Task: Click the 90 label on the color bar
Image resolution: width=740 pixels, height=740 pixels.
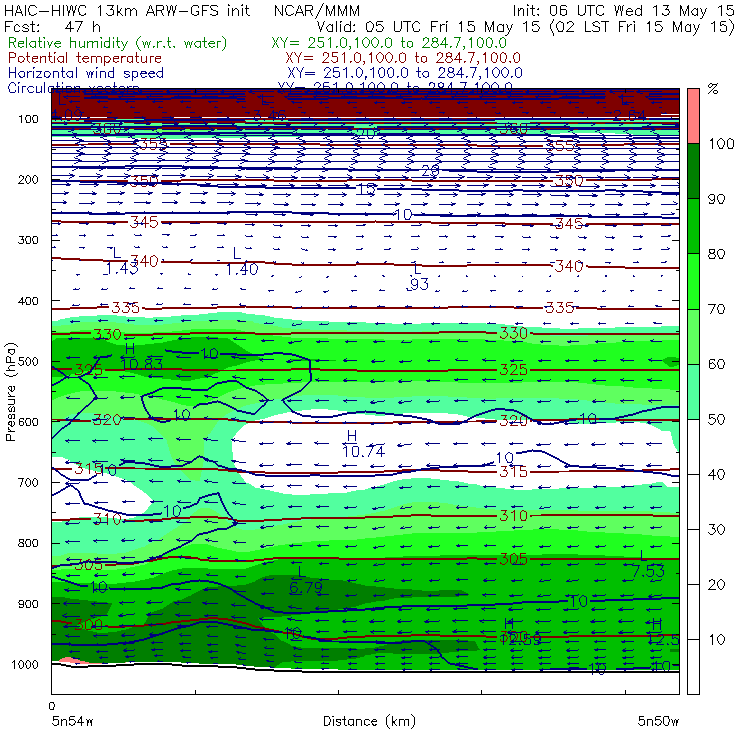Action: [x=716, y=199]
